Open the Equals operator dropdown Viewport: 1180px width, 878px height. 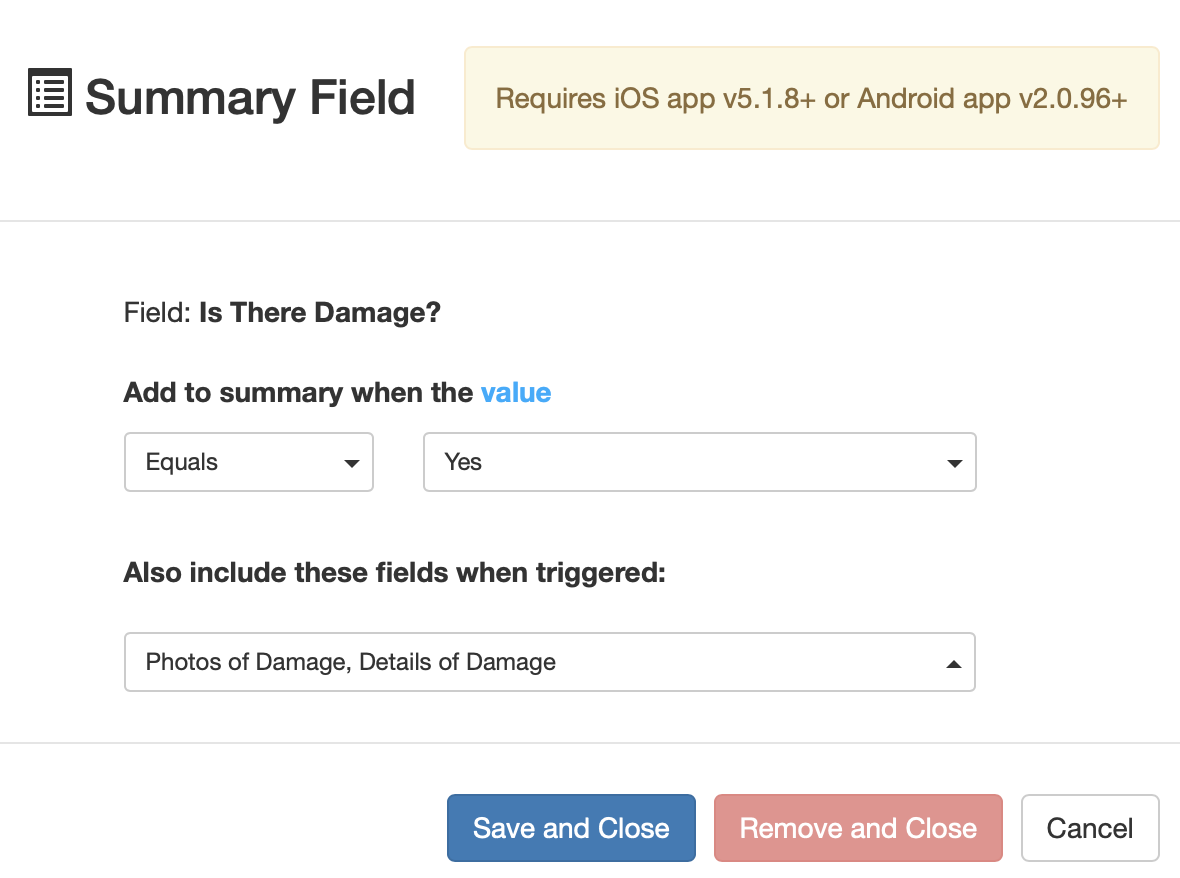(240, 462)
